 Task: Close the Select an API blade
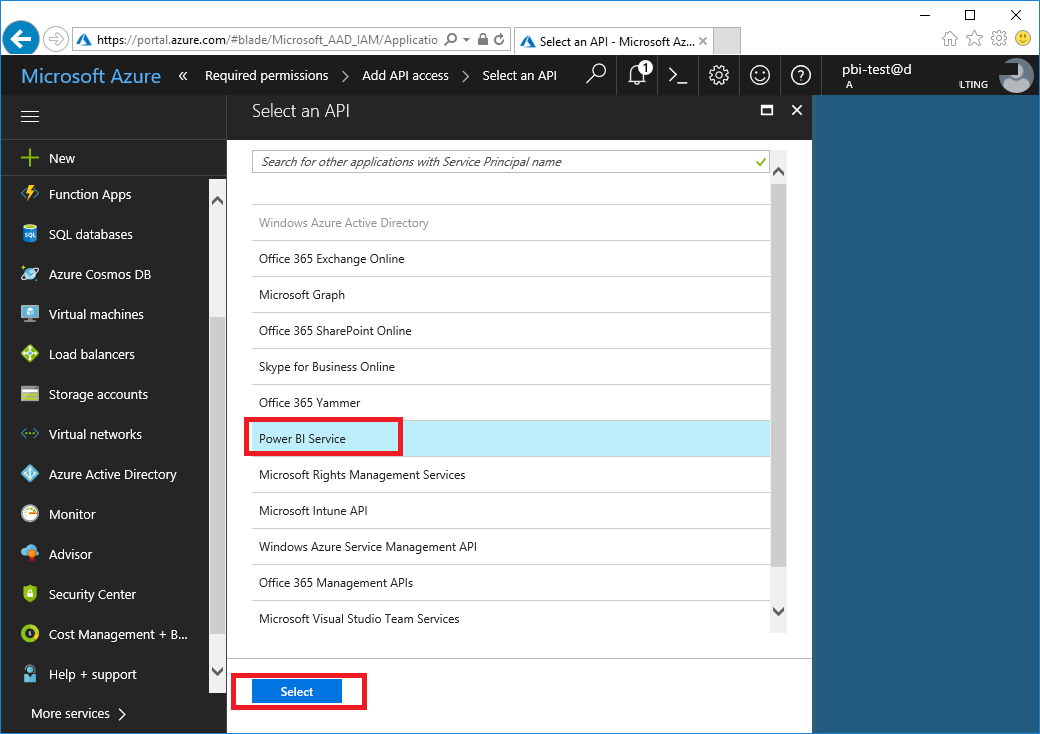(x=797, y=110)
